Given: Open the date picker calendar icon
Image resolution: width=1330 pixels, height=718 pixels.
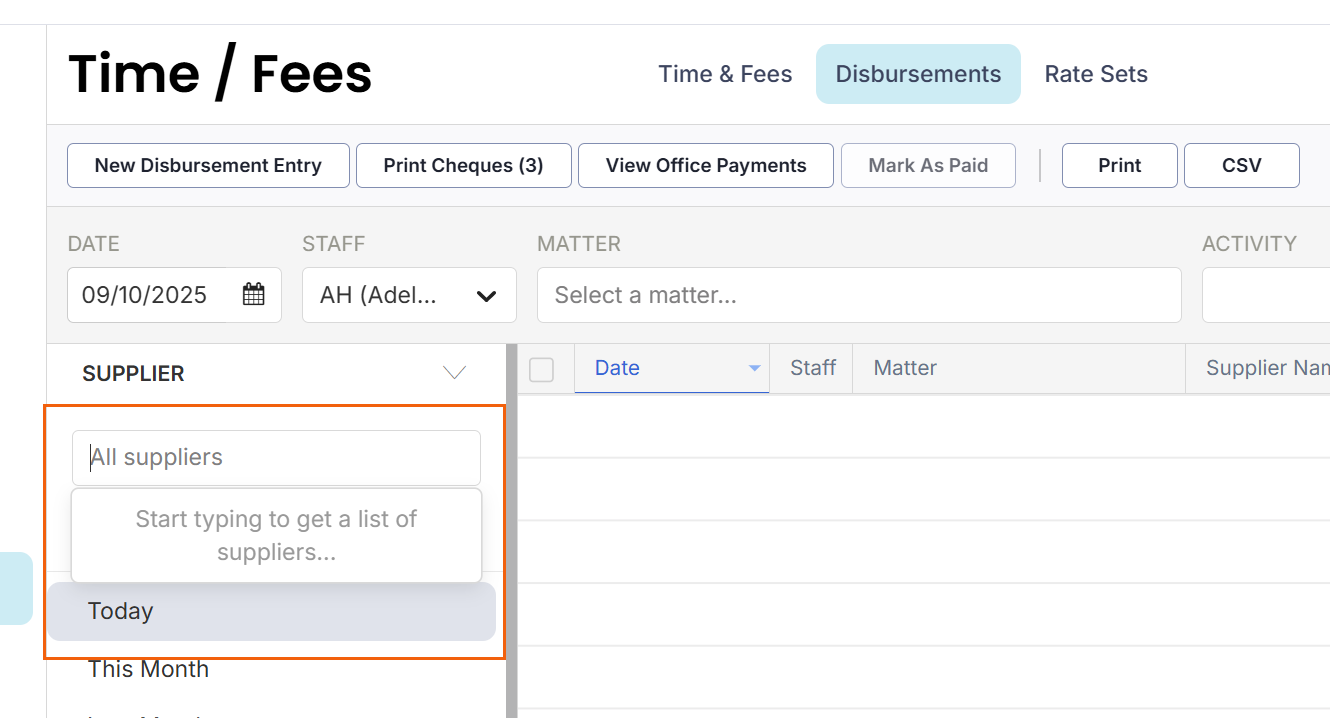Looking at the screenshot, I should pos(254,295).
